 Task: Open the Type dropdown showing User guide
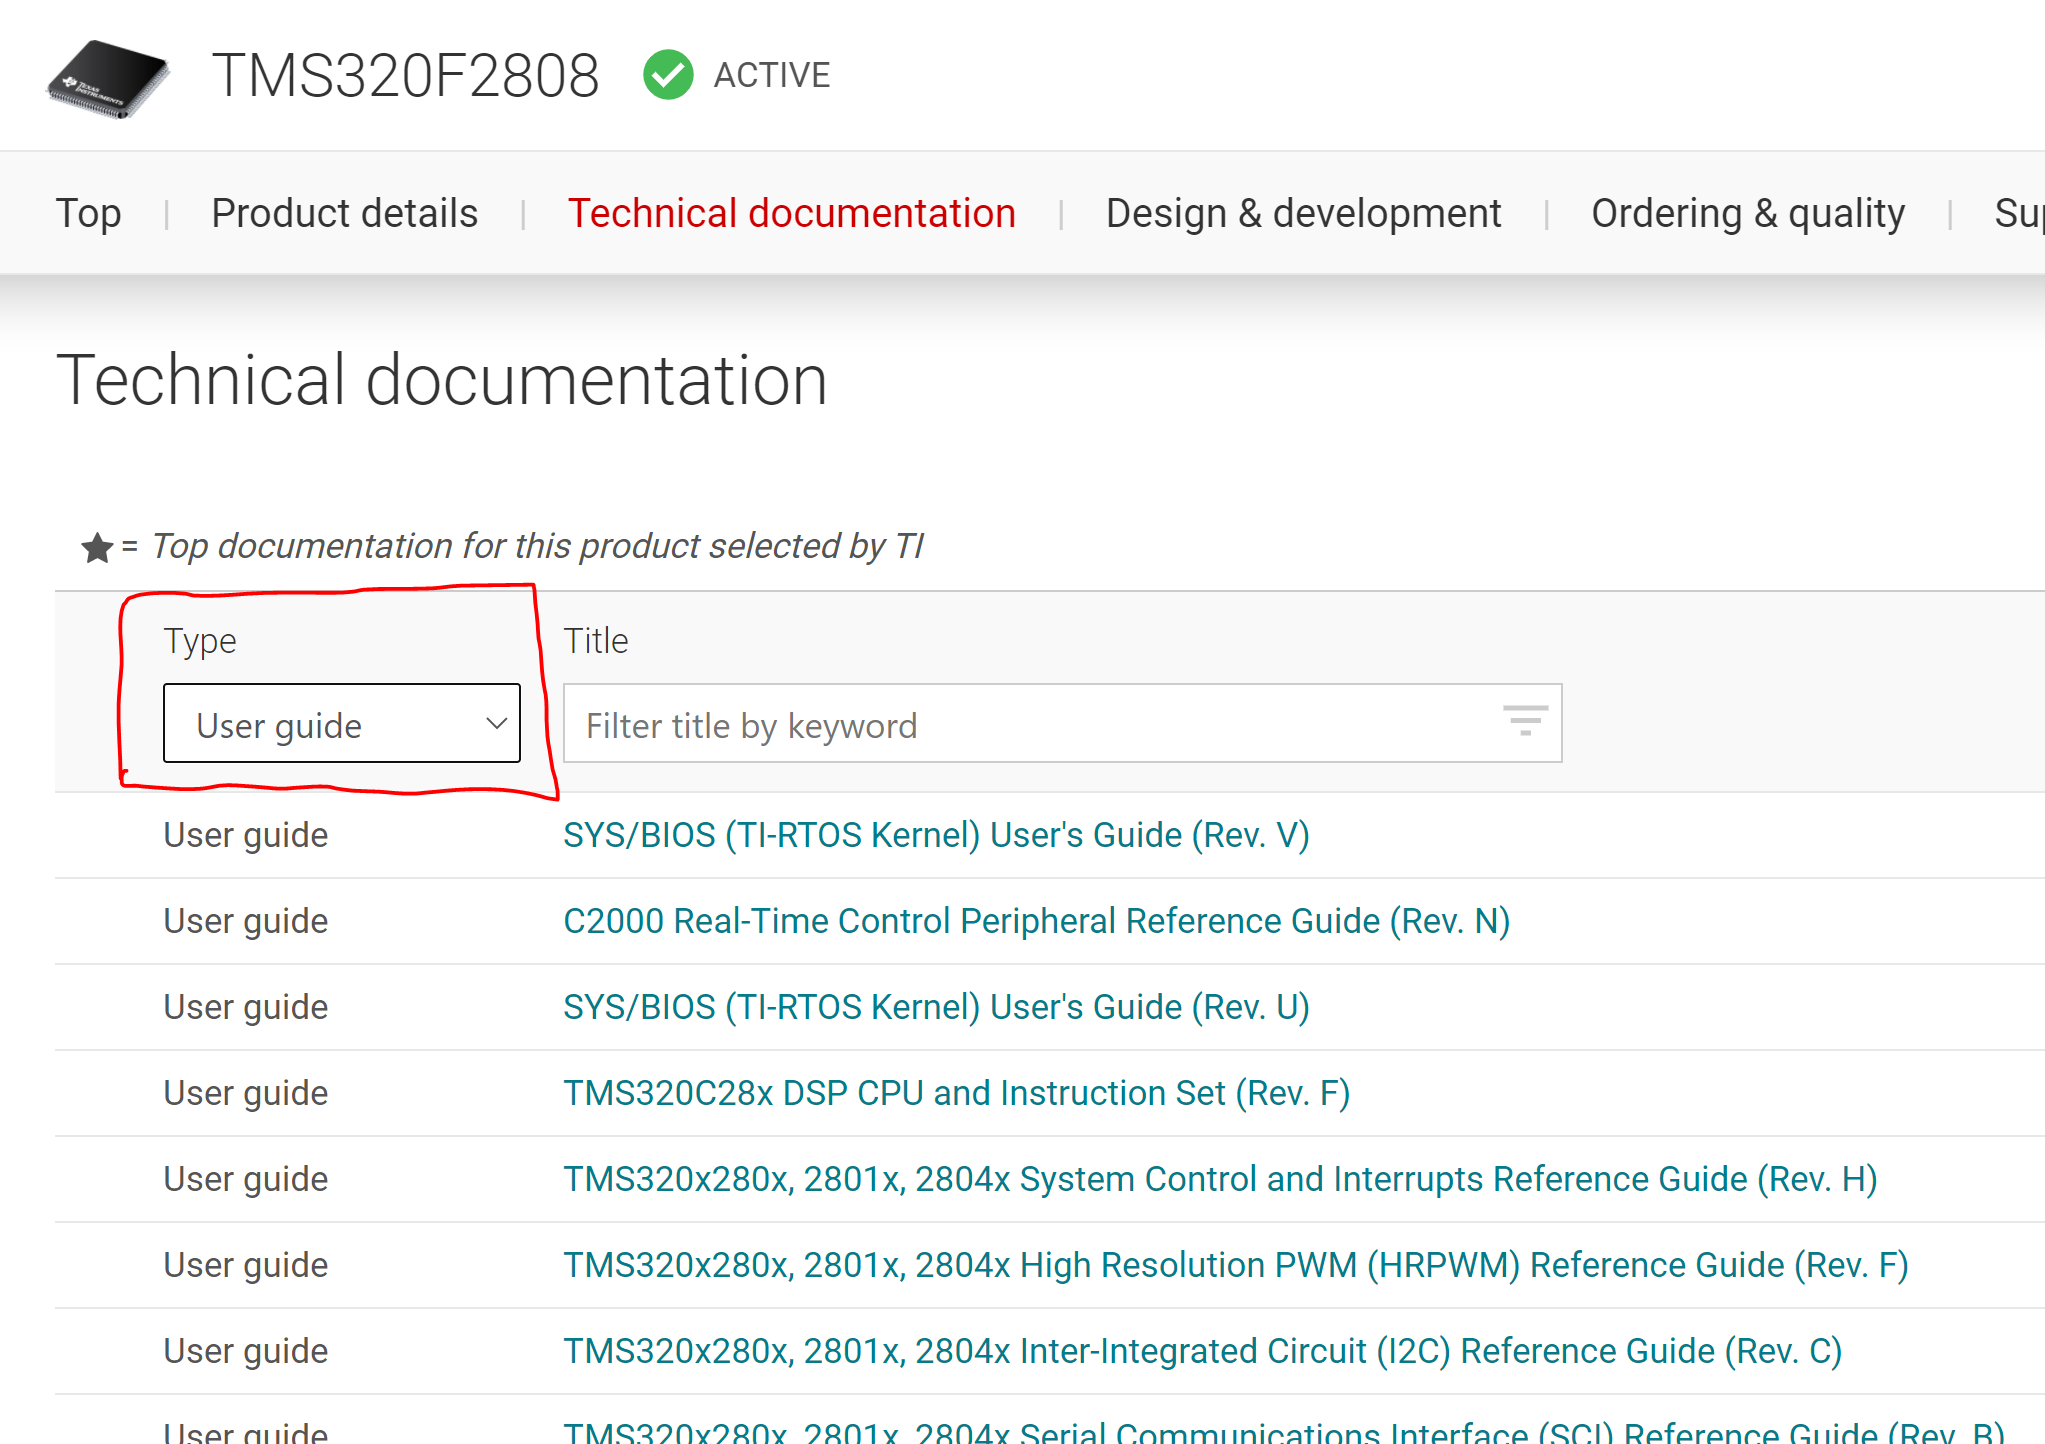click(342, 723)
